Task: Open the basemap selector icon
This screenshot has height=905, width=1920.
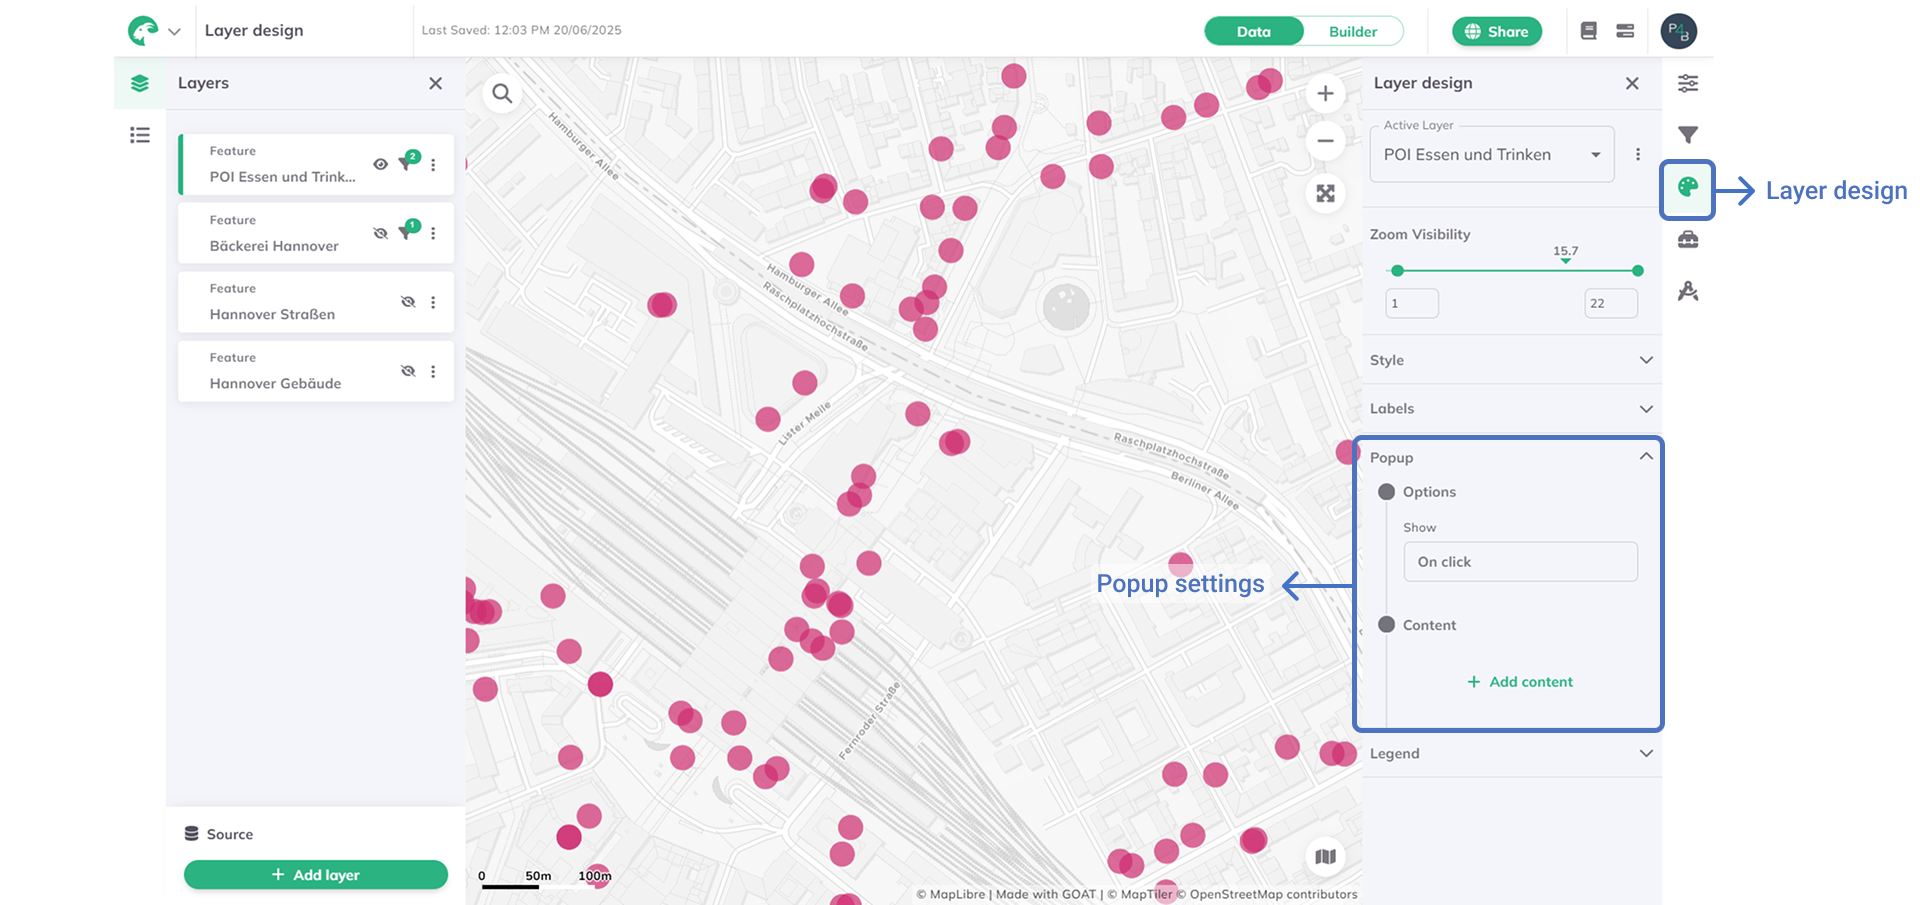Action: point(1325,857)
